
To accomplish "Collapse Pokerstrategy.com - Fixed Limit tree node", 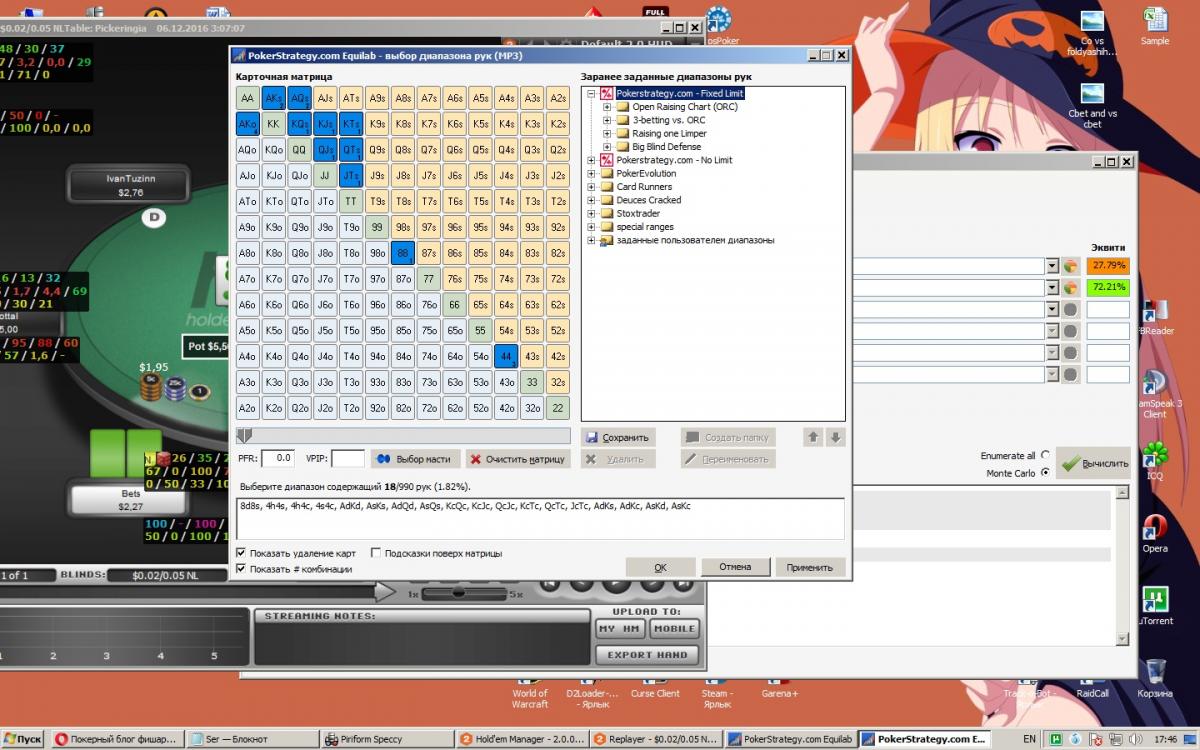I will 591,93.
